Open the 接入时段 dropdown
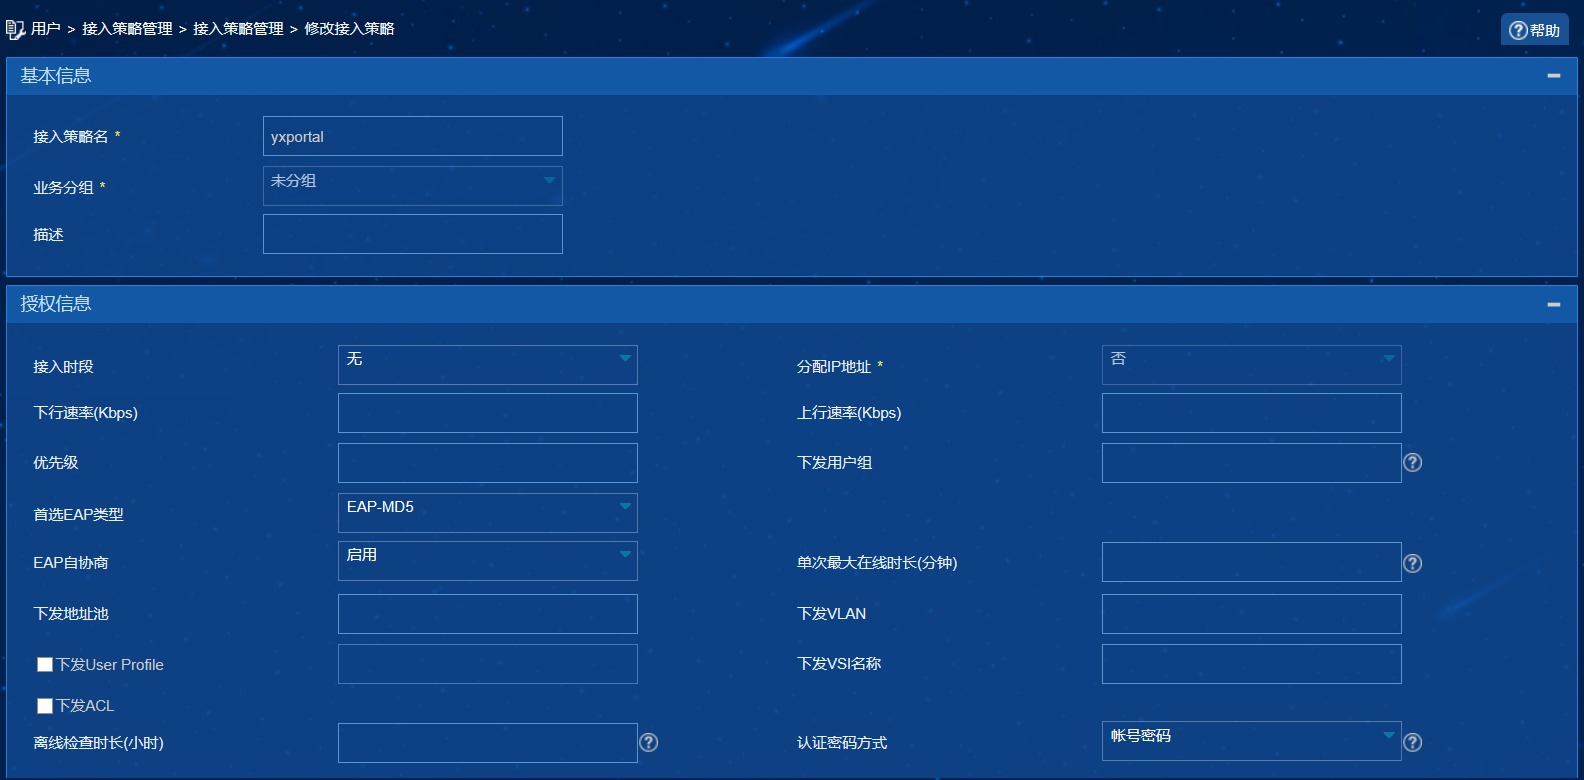The height and width of the screenshot is (780, 1584). click(488, 365)
